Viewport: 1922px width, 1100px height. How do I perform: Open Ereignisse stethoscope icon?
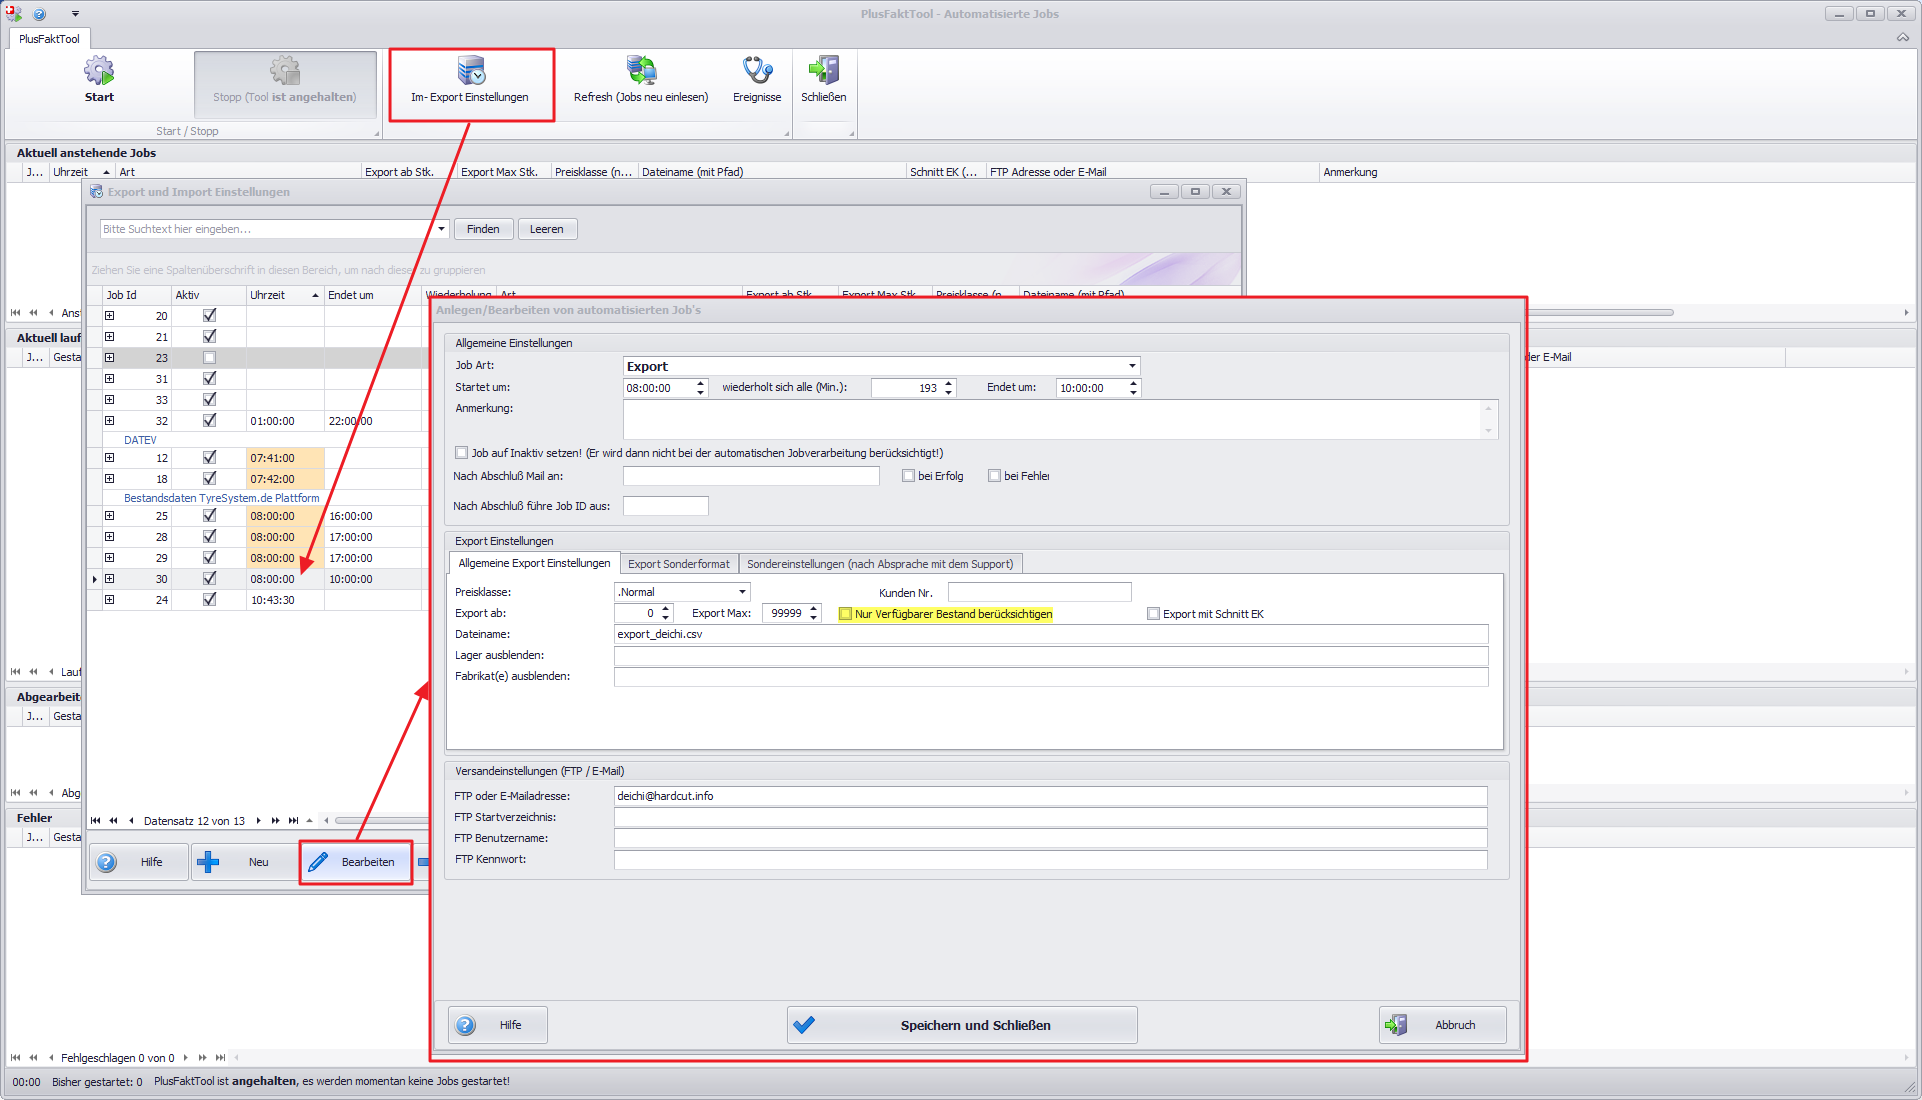[757, 71]
